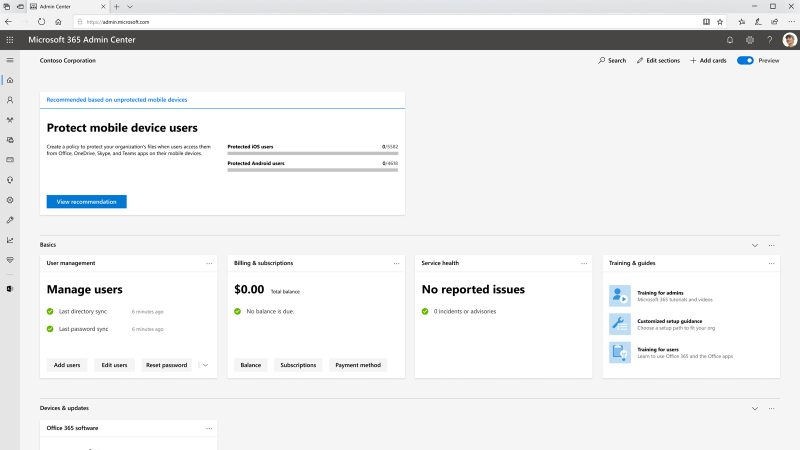Click Payment method button

[x=358, y=365]
